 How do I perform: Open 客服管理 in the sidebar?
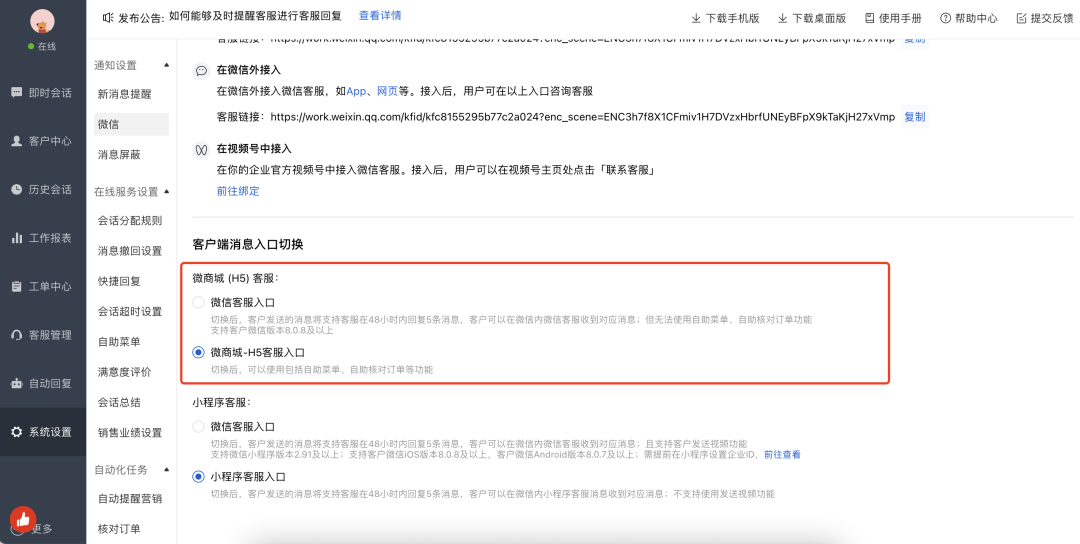tap(43, 335)
